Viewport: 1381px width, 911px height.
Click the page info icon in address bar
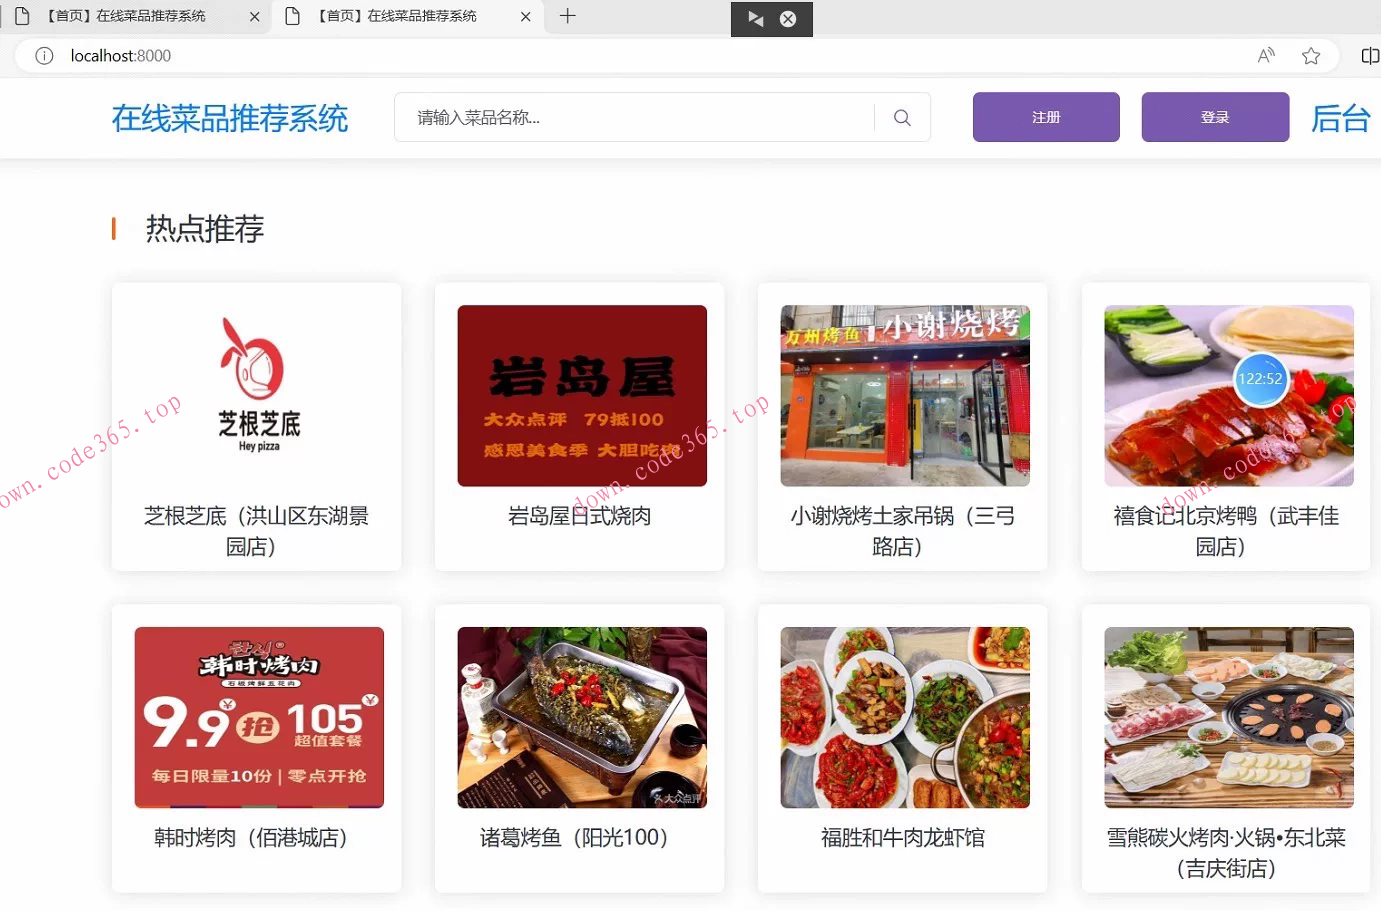pyautogui.click(x=44, y=56)
